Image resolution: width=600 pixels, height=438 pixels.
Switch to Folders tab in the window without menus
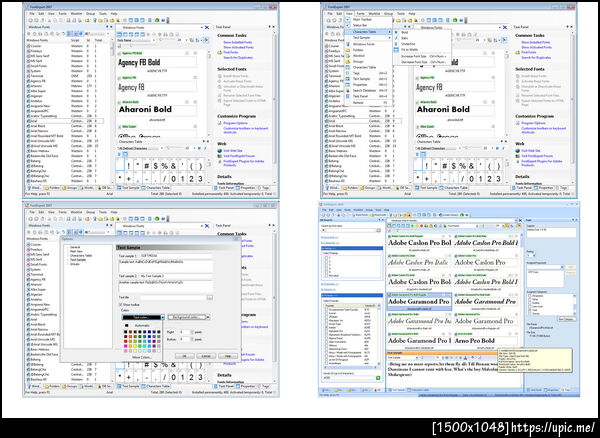point(52,188)
